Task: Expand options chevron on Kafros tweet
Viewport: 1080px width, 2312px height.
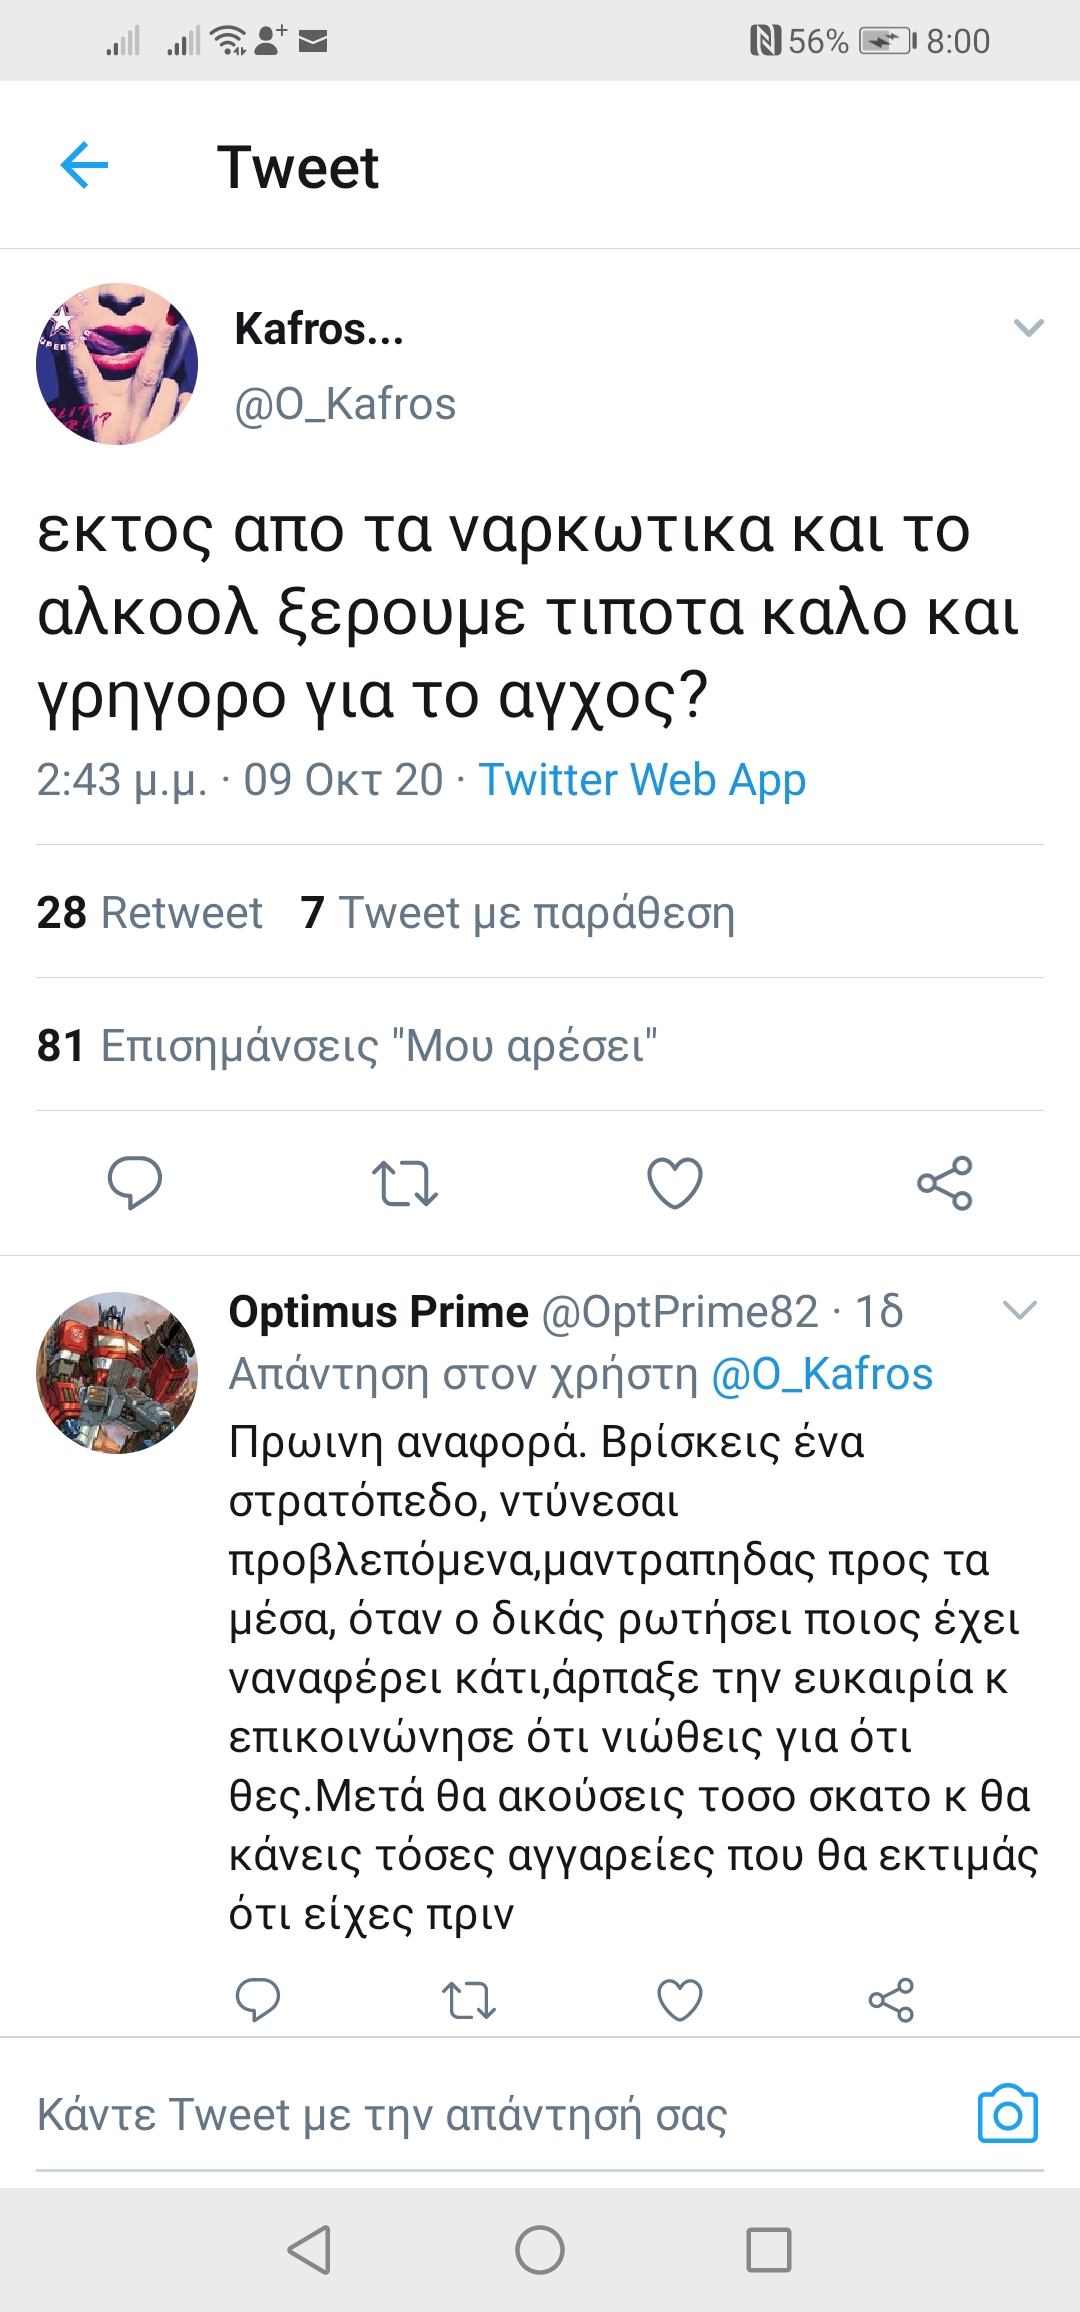Action: click(1028, 328)
